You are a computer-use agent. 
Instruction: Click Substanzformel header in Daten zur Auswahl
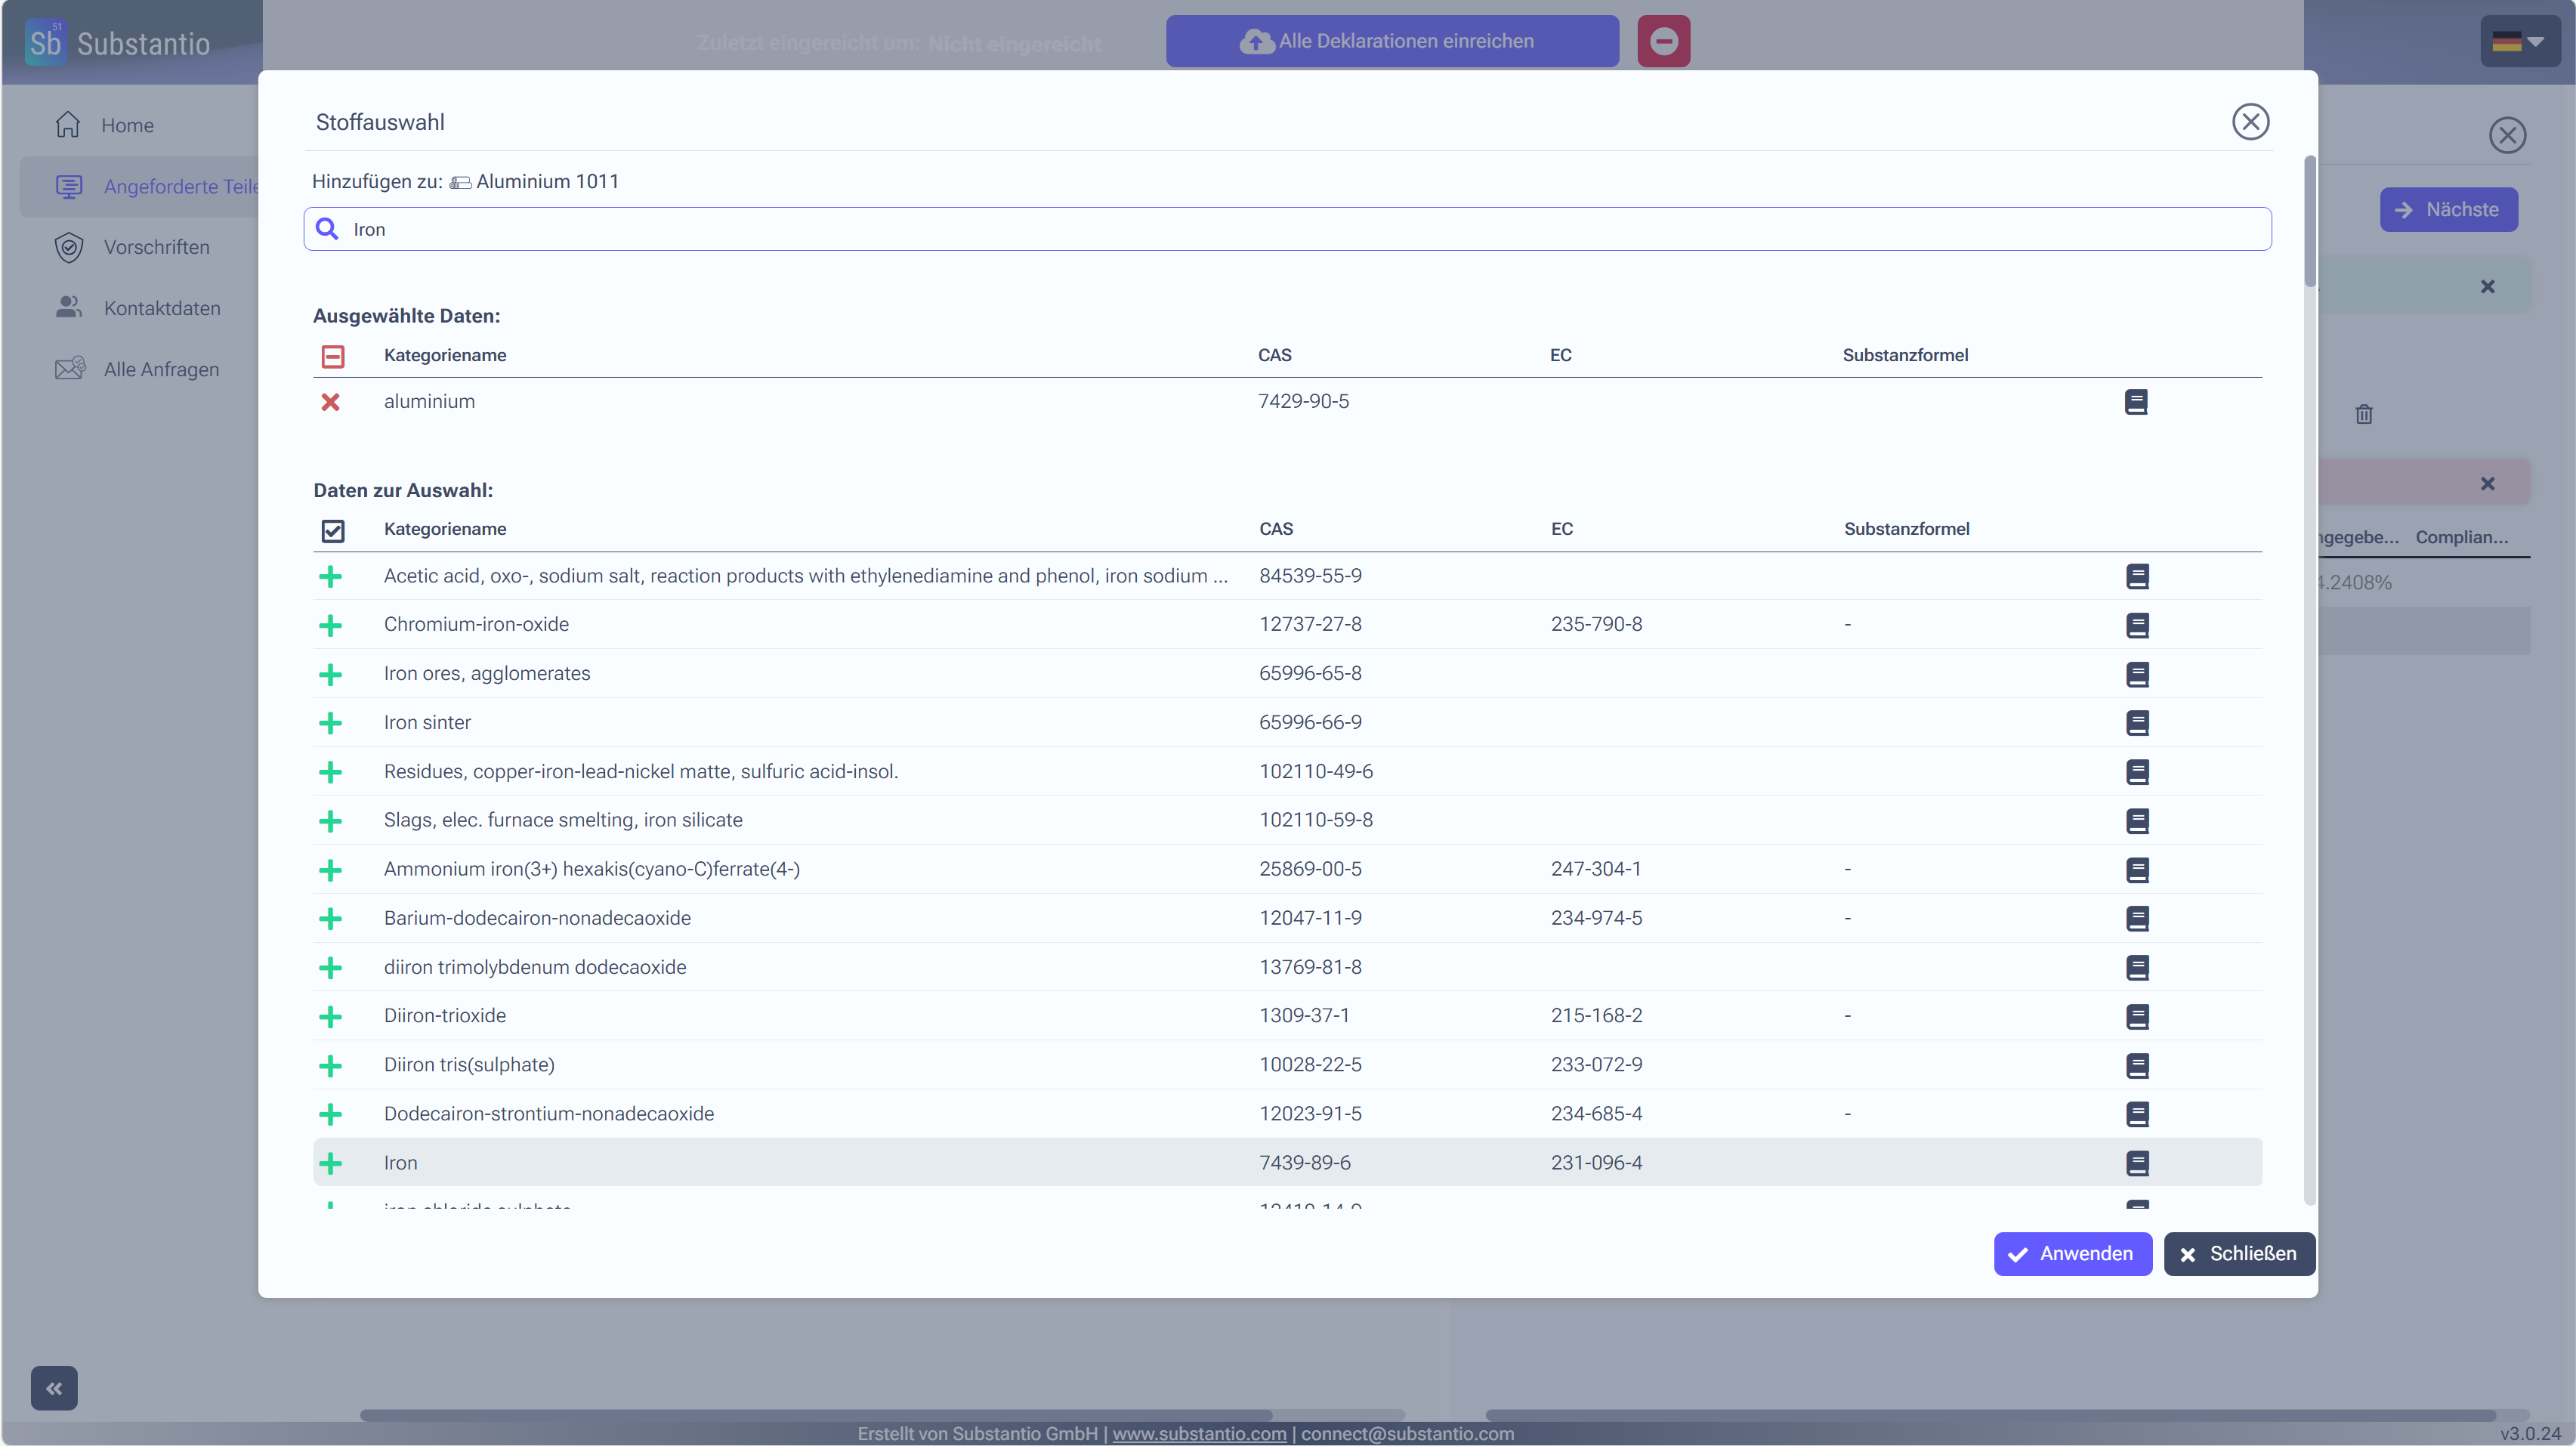pyautogui.click(x=1906, y=529)
